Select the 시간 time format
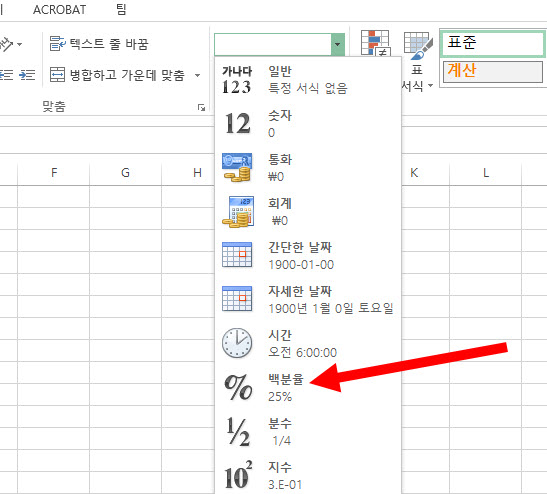The height and width of the screenshot is (494, 547). tap(308, 343)
